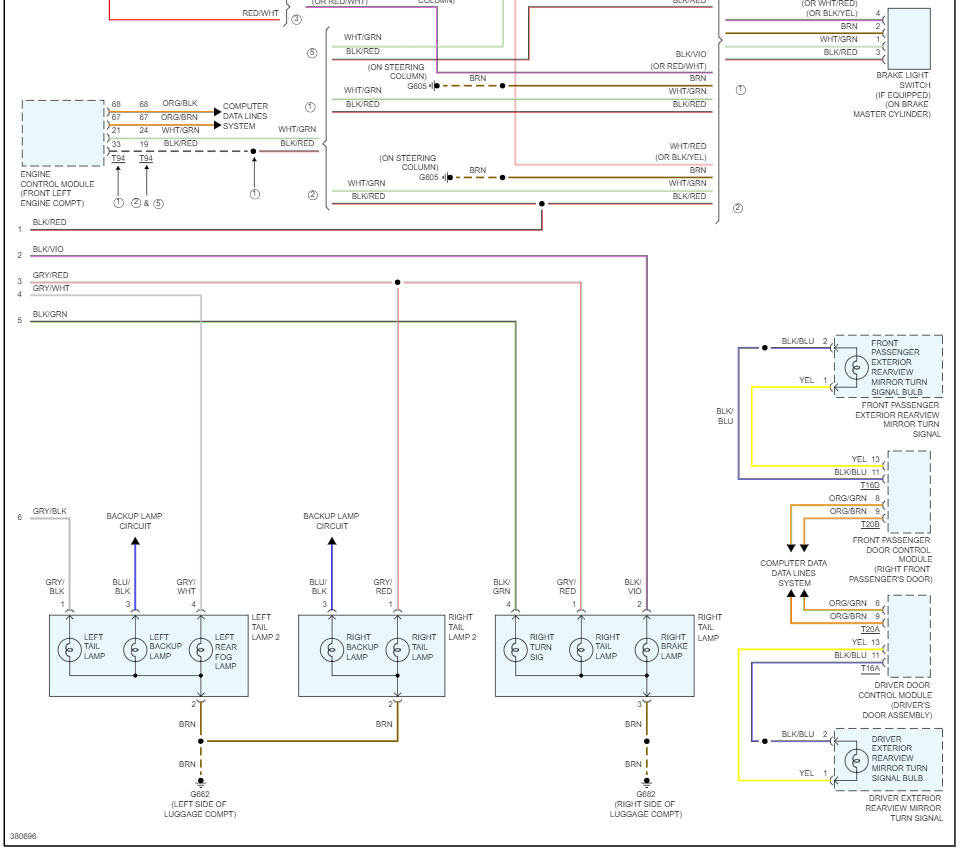The height and width of the screenshot is (849, 967).
Task: Click connector label 'T20A'
Action: coord(870,629)
